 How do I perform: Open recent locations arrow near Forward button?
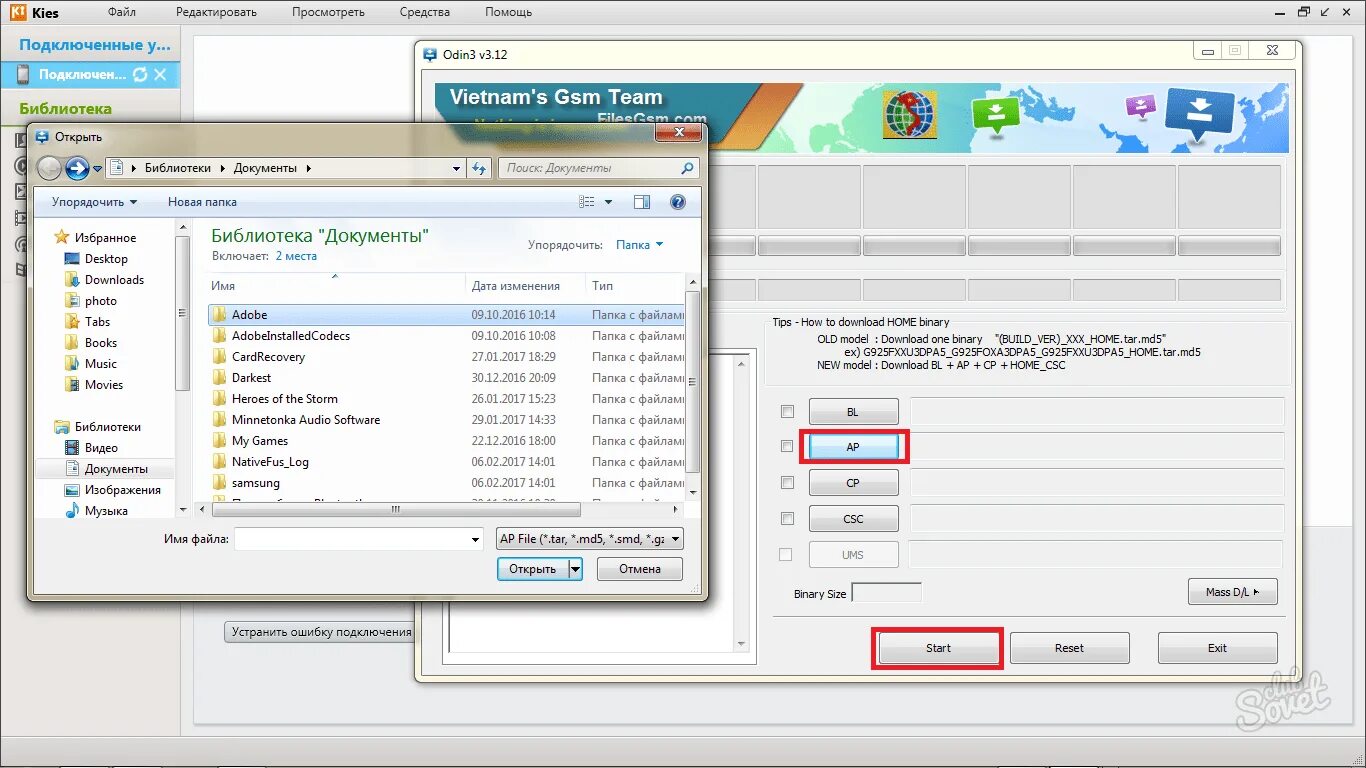click(97, 169)
